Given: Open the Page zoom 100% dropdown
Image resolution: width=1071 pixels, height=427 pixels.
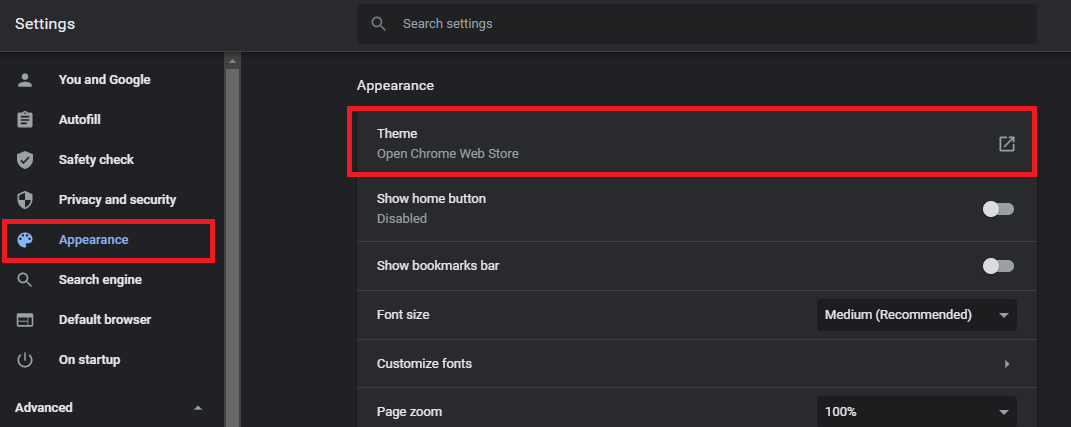Looking at the screenshot, I should tap(917, 412).
